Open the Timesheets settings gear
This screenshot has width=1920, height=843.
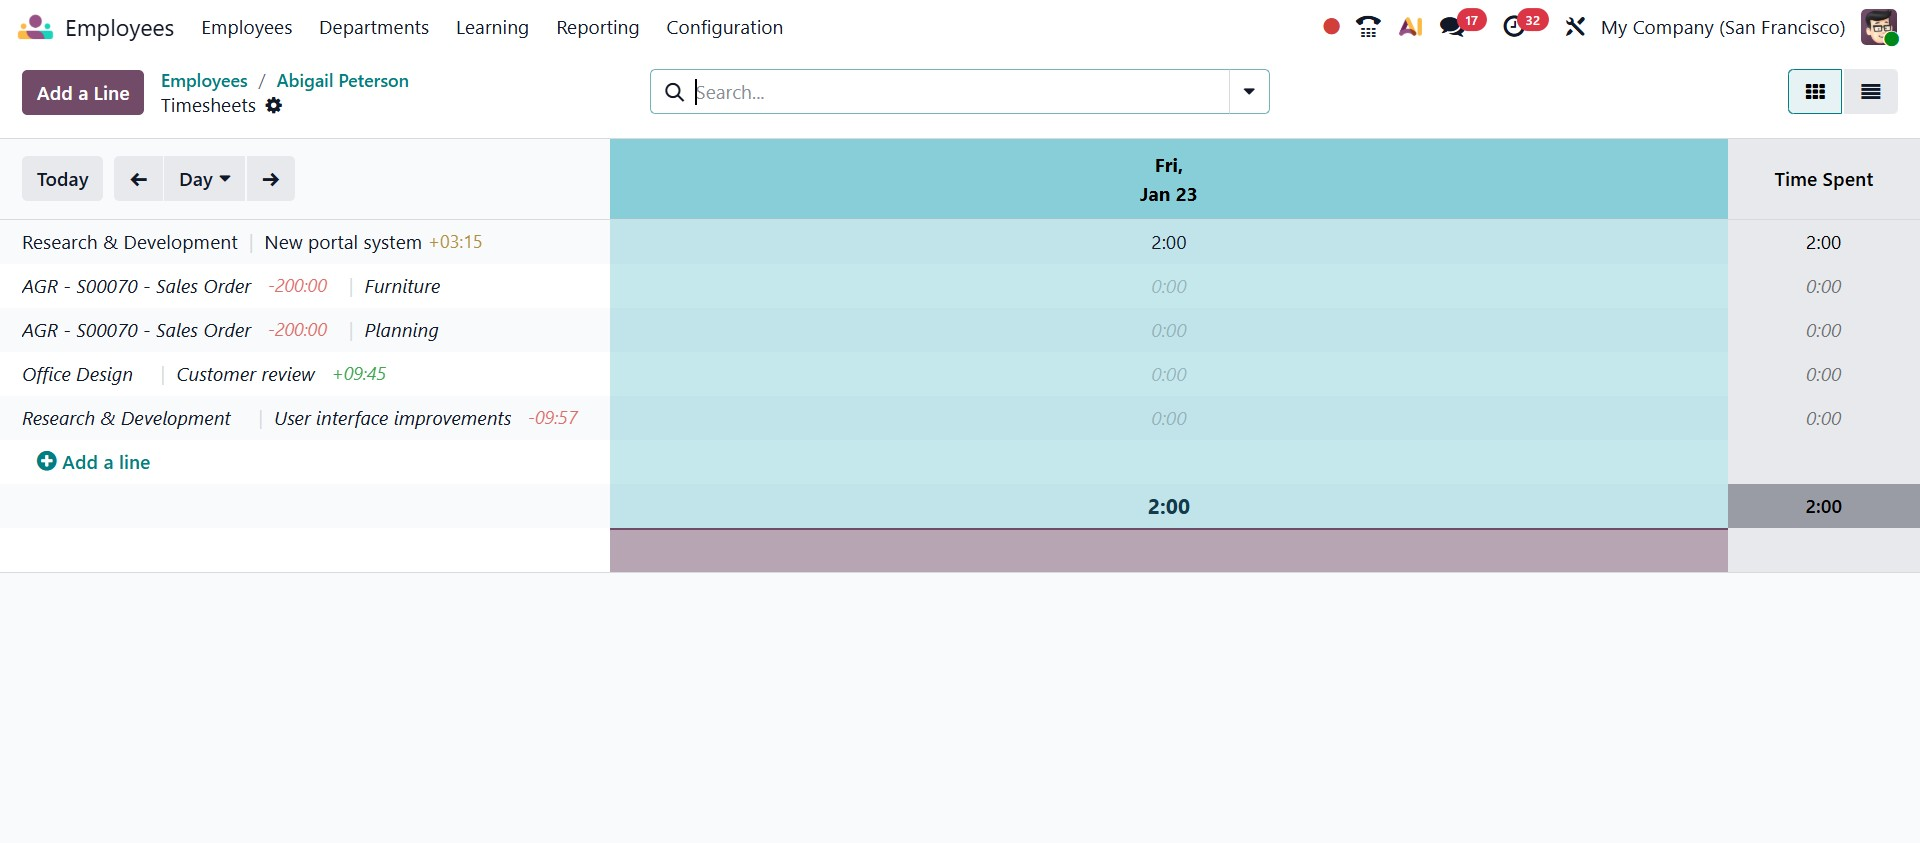click(274, 106)
